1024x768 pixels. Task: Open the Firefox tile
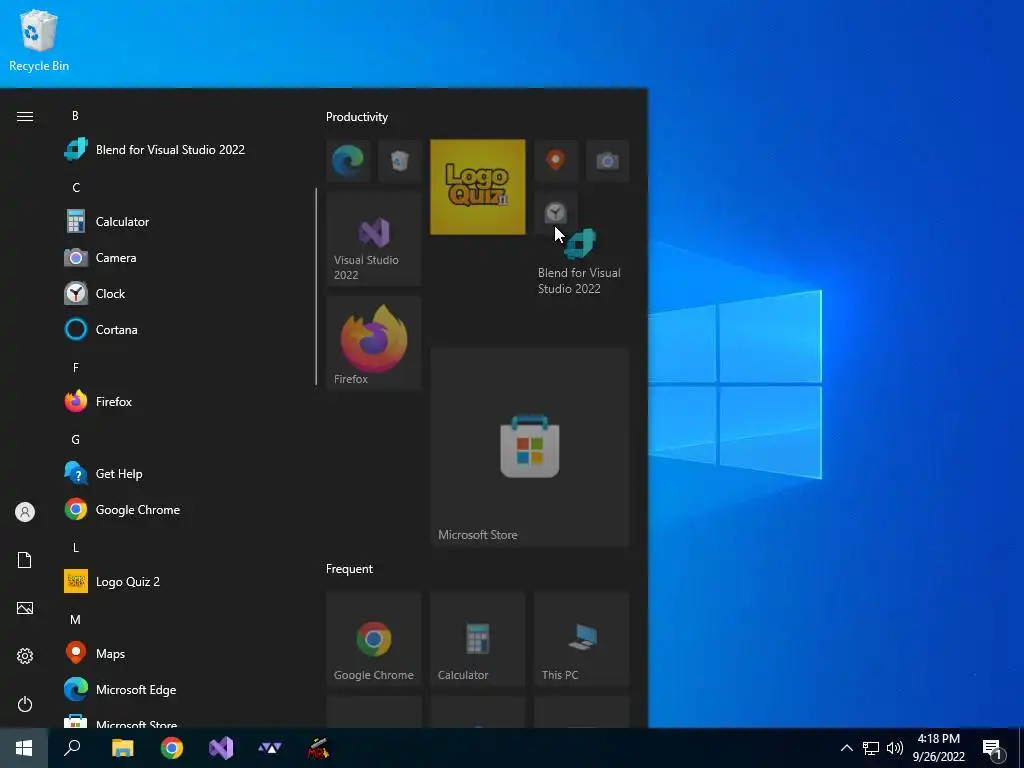click(374, 343)
